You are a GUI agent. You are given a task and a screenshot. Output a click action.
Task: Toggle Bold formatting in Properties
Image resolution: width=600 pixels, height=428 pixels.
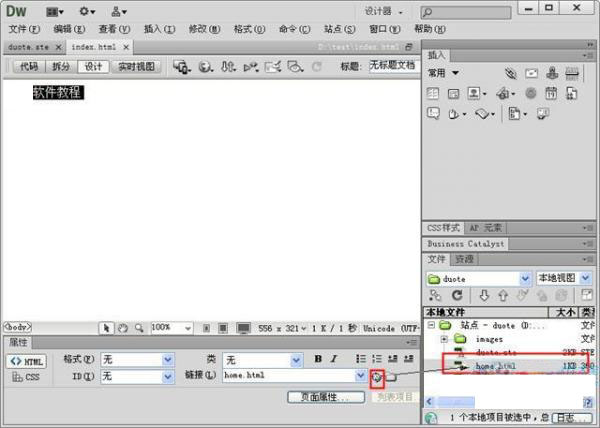point(318,359)
